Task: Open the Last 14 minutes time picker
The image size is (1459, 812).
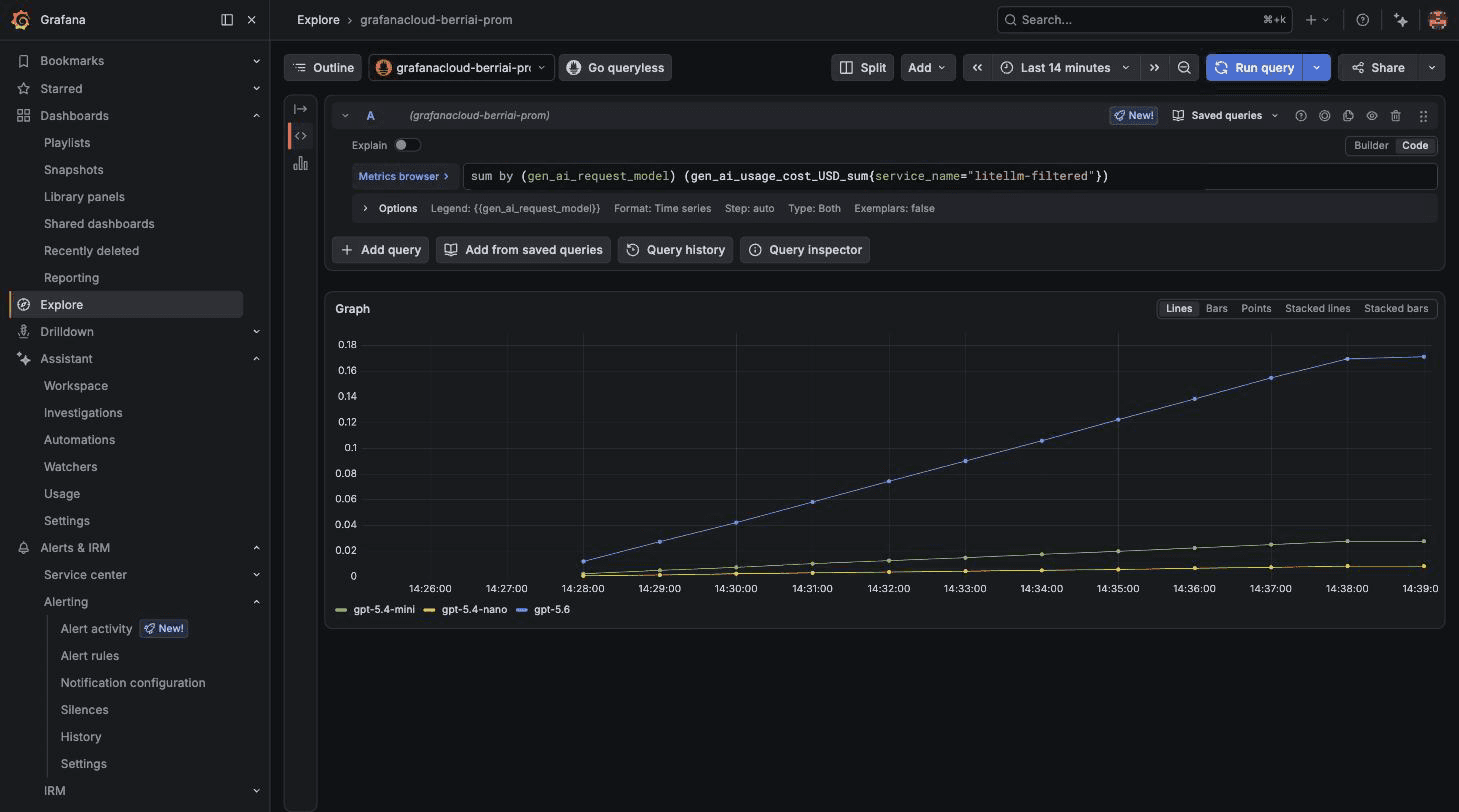Action: tap(1065, 68)
